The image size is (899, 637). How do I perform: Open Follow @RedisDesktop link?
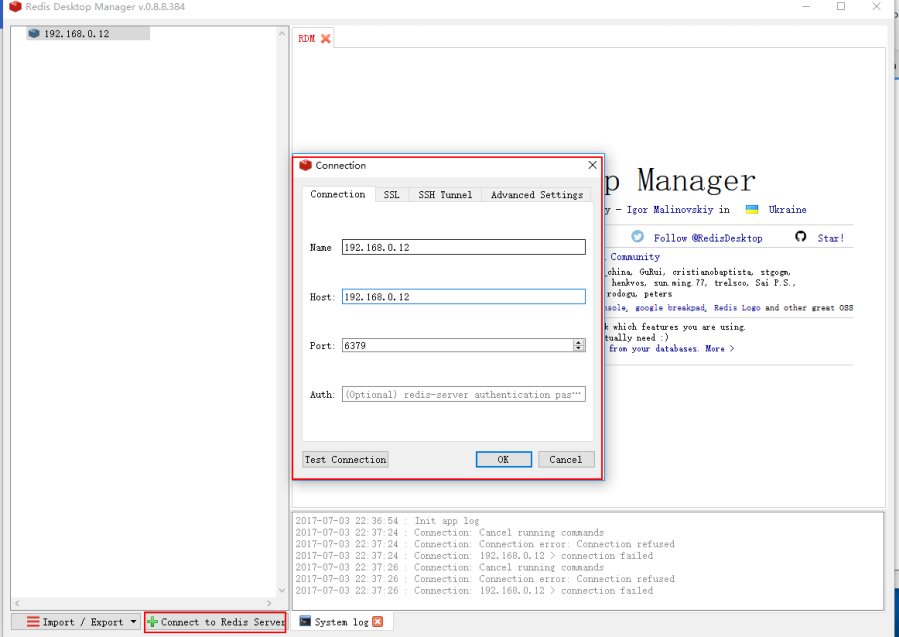pos(708,238)
